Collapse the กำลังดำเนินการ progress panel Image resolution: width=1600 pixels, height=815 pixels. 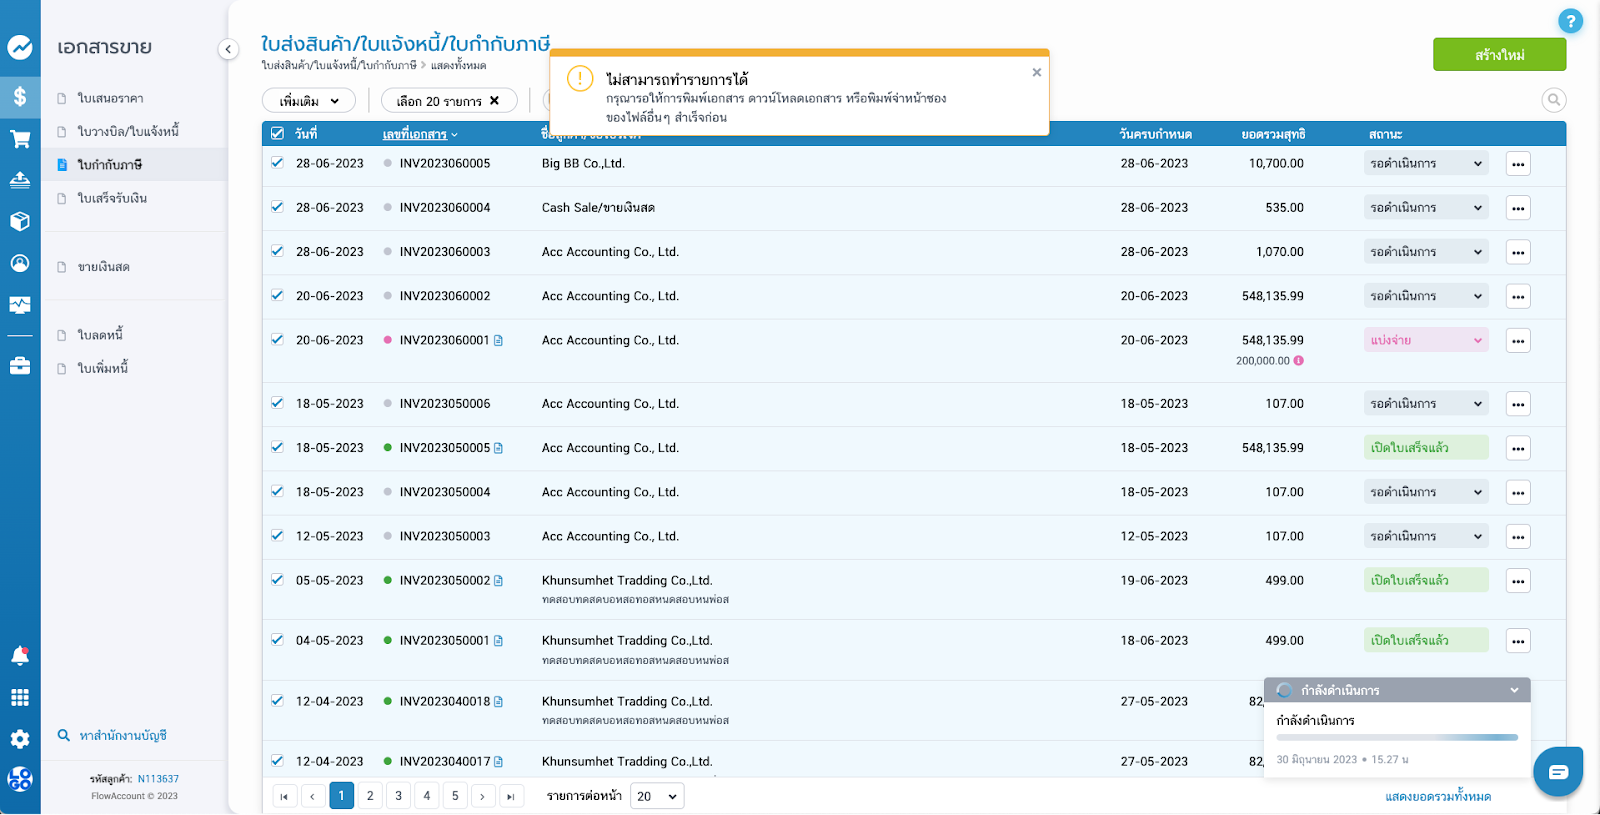1514,690
